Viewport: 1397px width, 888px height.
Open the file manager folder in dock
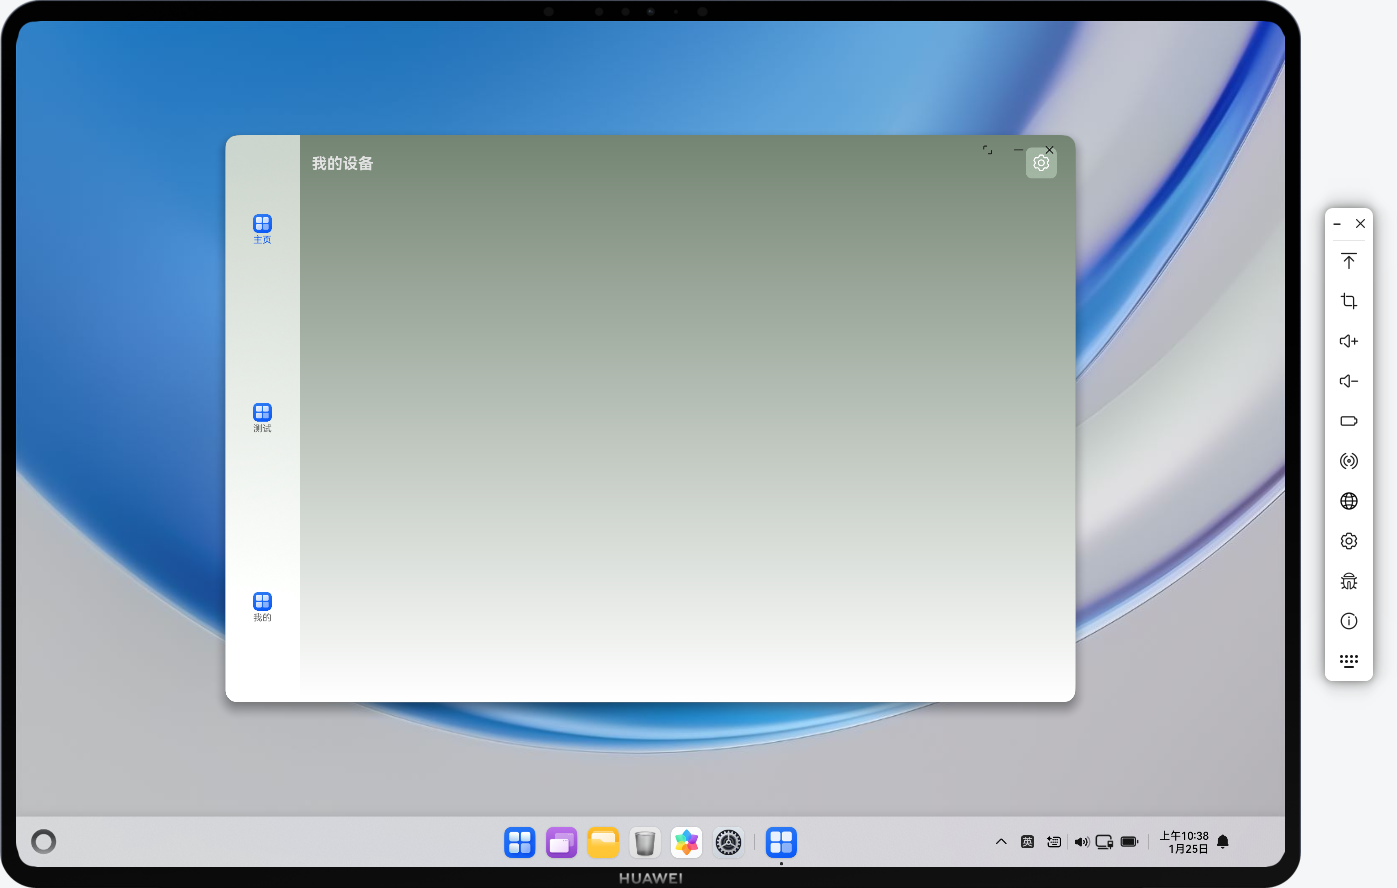[x=603, y=843]
